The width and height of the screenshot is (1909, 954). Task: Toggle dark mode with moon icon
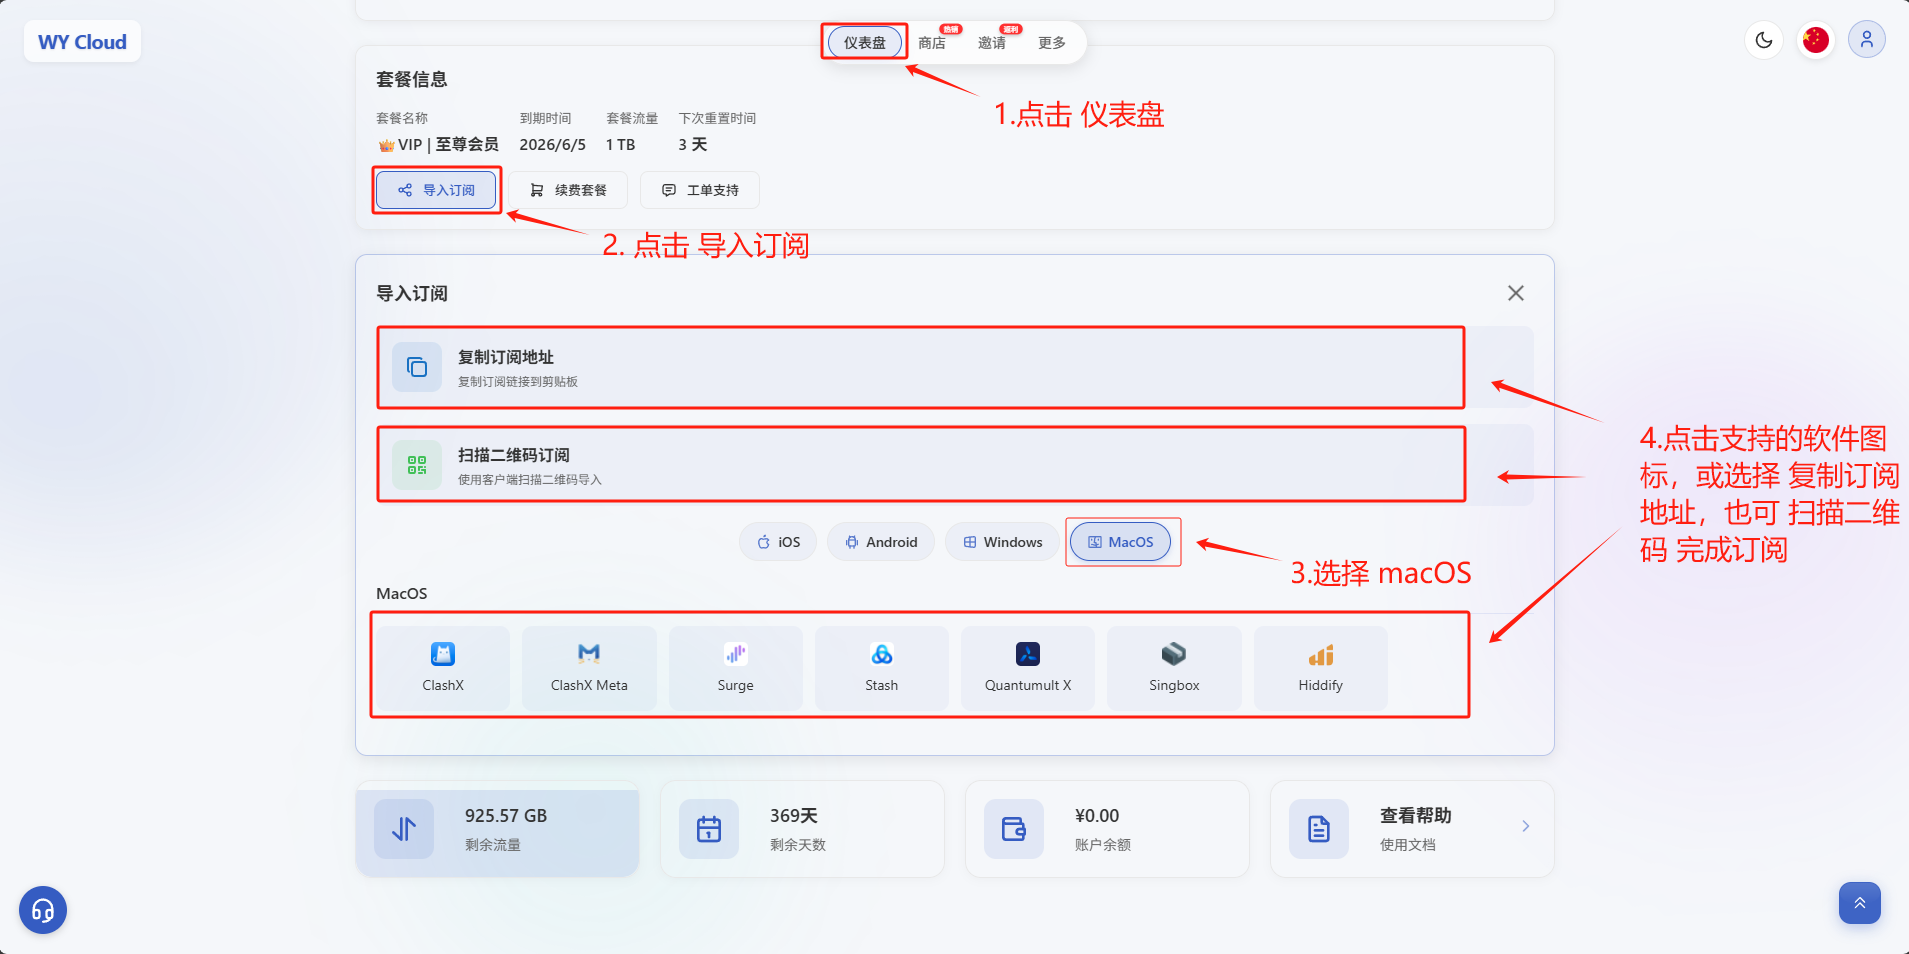click(x=1764, y=41)
